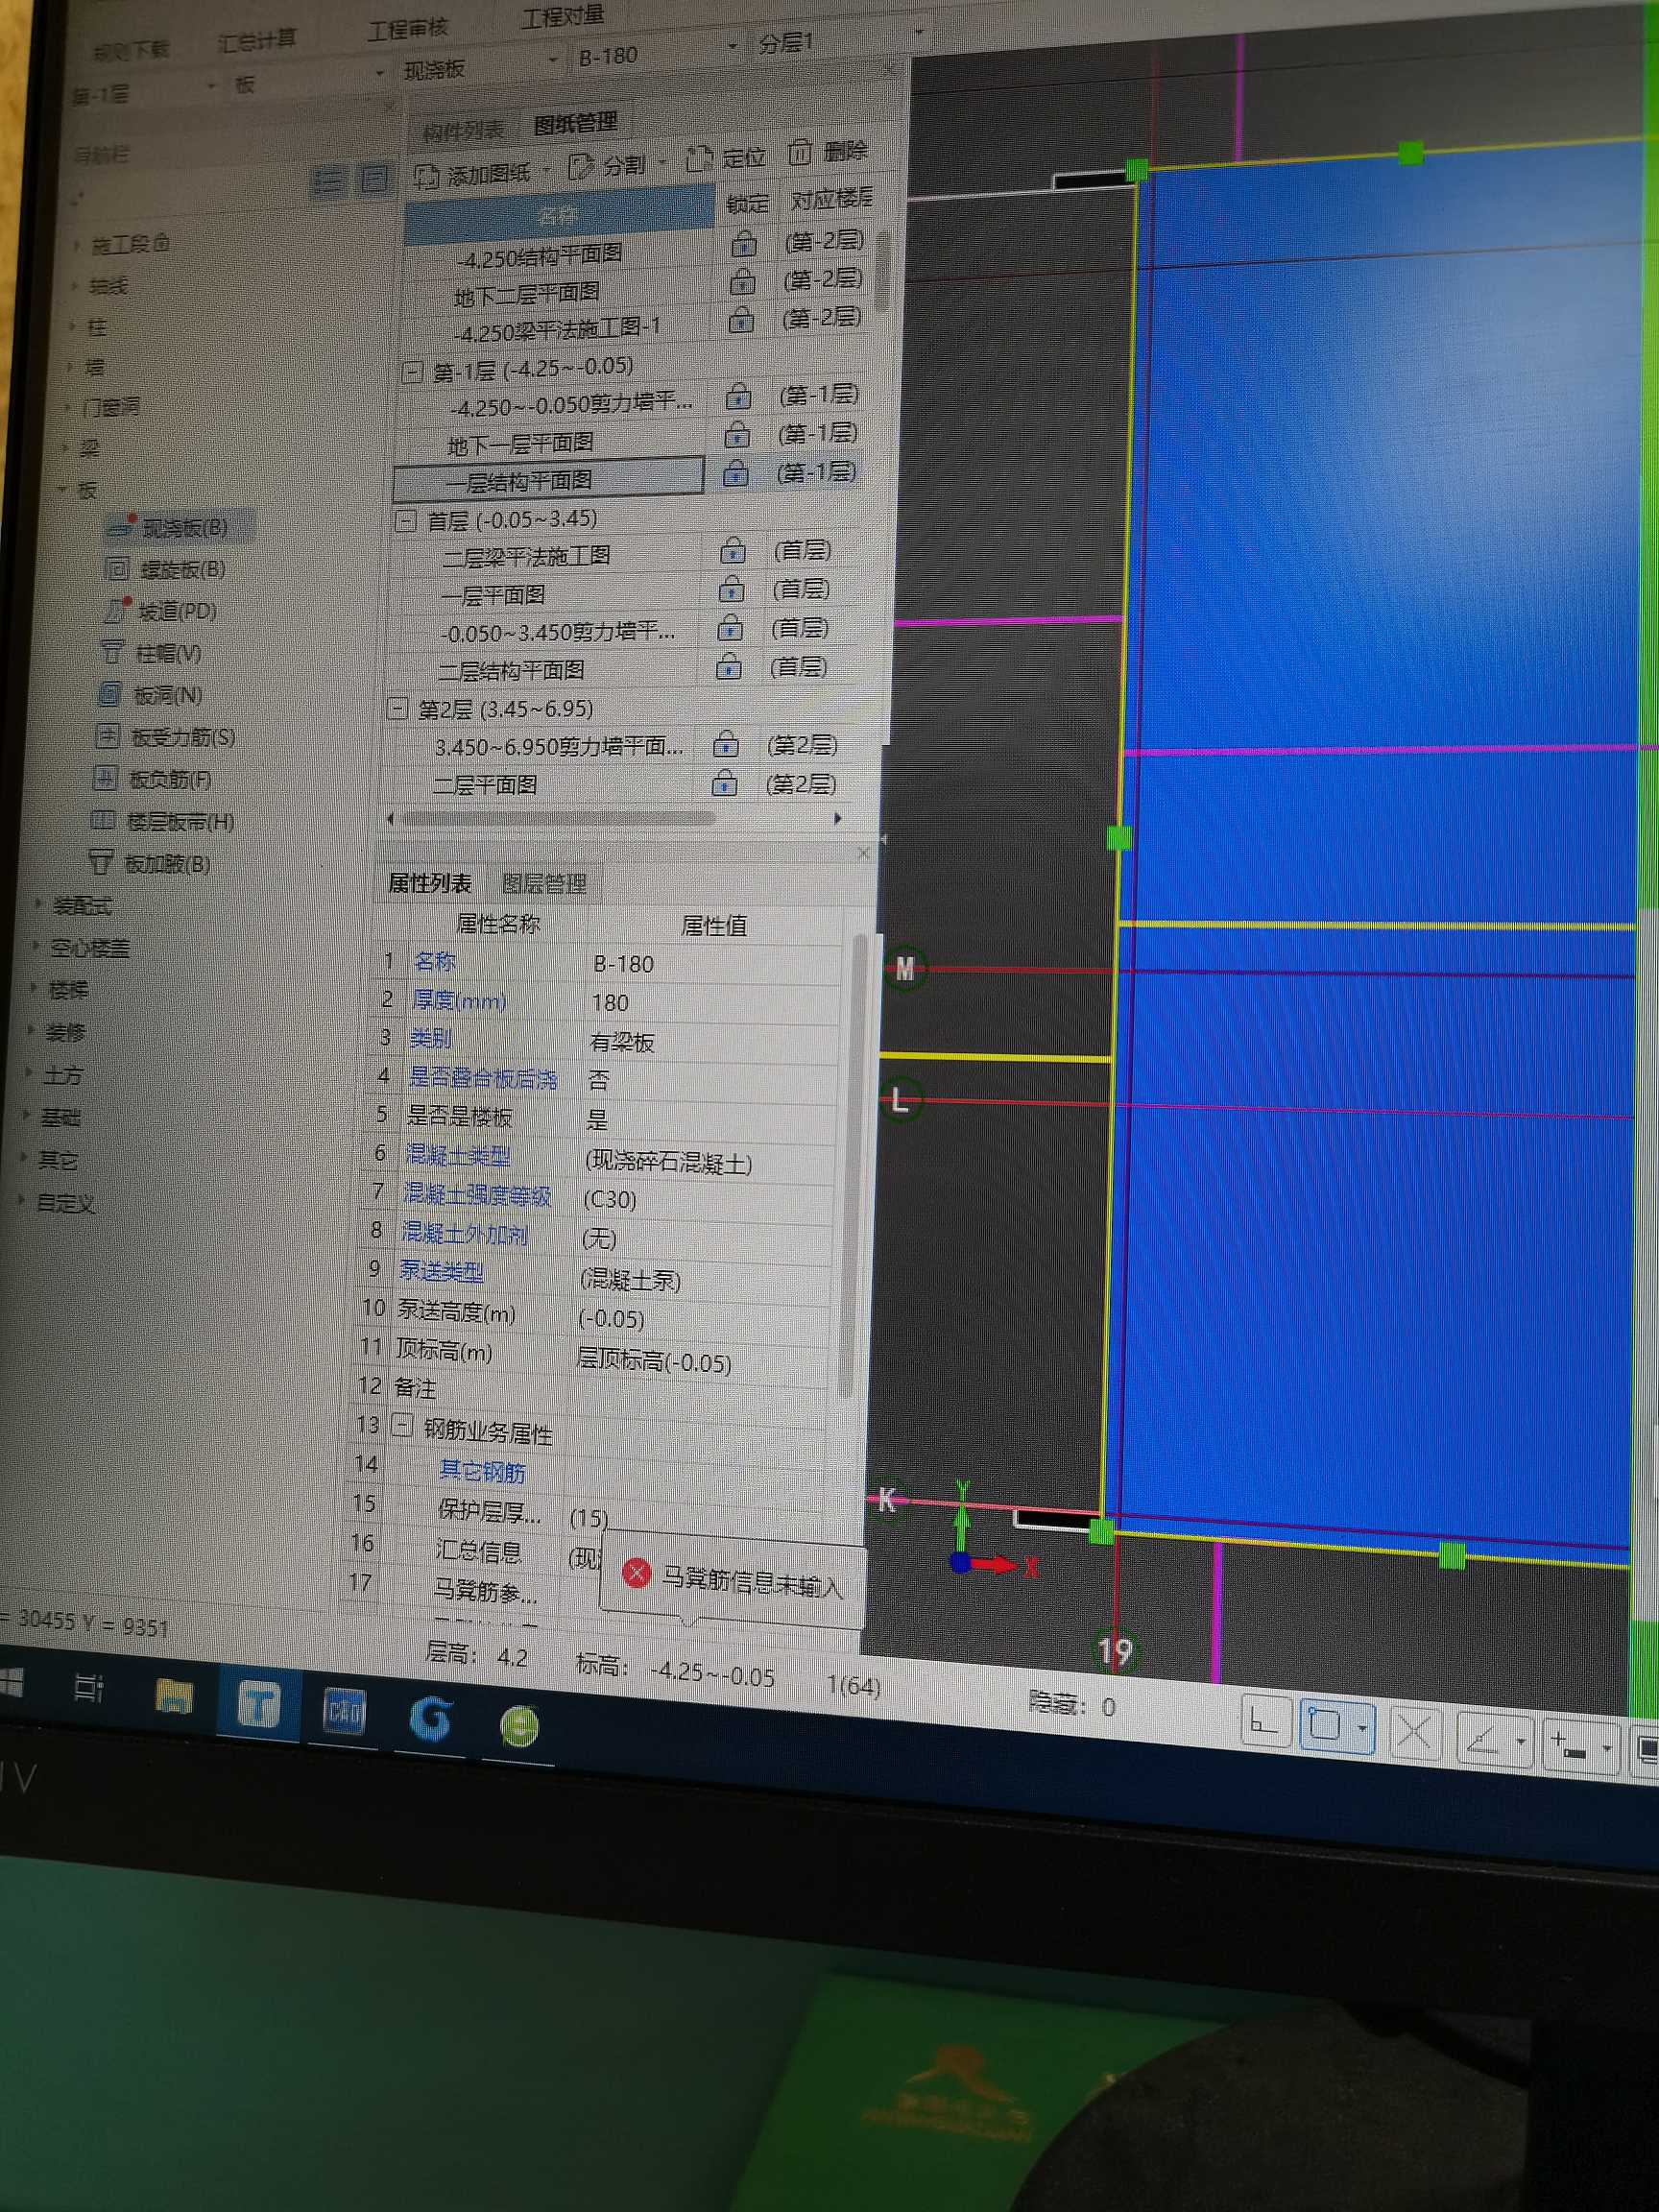The height and width of the screenshot is (2212, 1659).
Task: Collapse the 钢筋业务属性 property group
Action: pos(401,1425)
